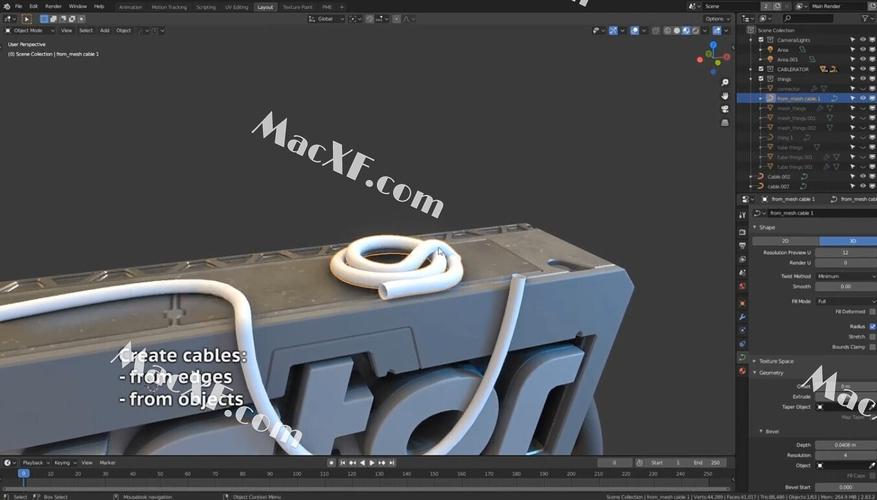
Task: Open the viewport Object menu
Action: tap(124, 31)
